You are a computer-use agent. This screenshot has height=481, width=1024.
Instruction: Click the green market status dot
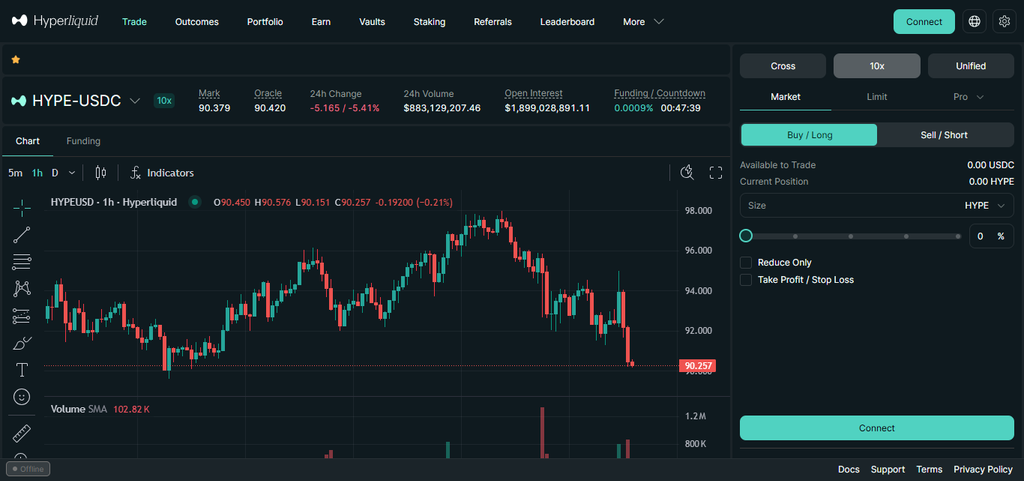(x=194, y=202)
